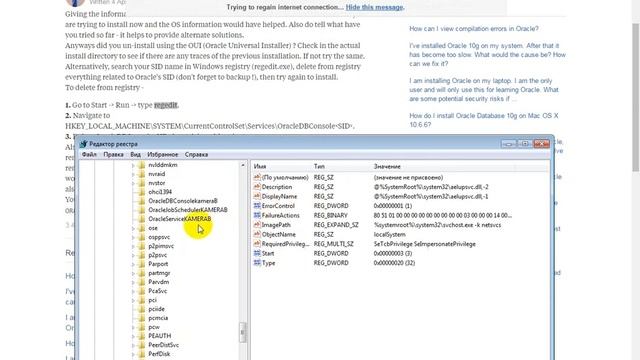Expand the Parport tree node
640x360 pixels.
pos(133,264)
